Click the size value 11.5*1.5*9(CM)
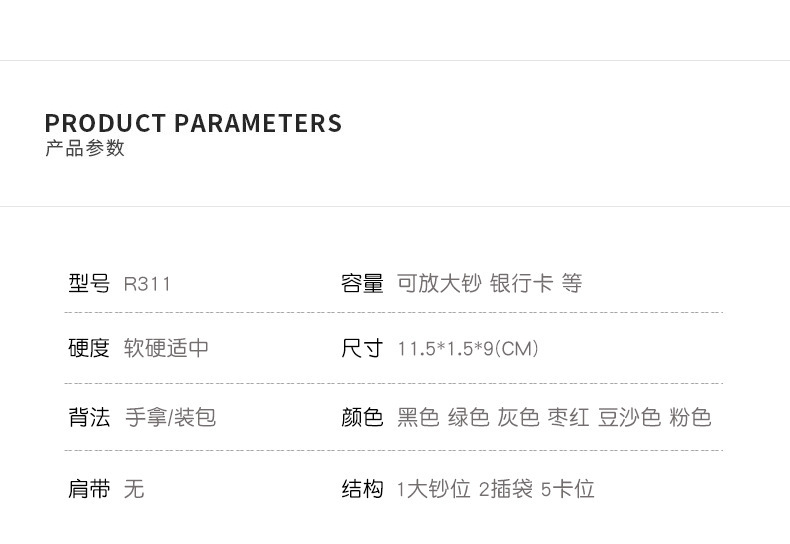The width and height of the screenshot is (790, 544). 468,349
